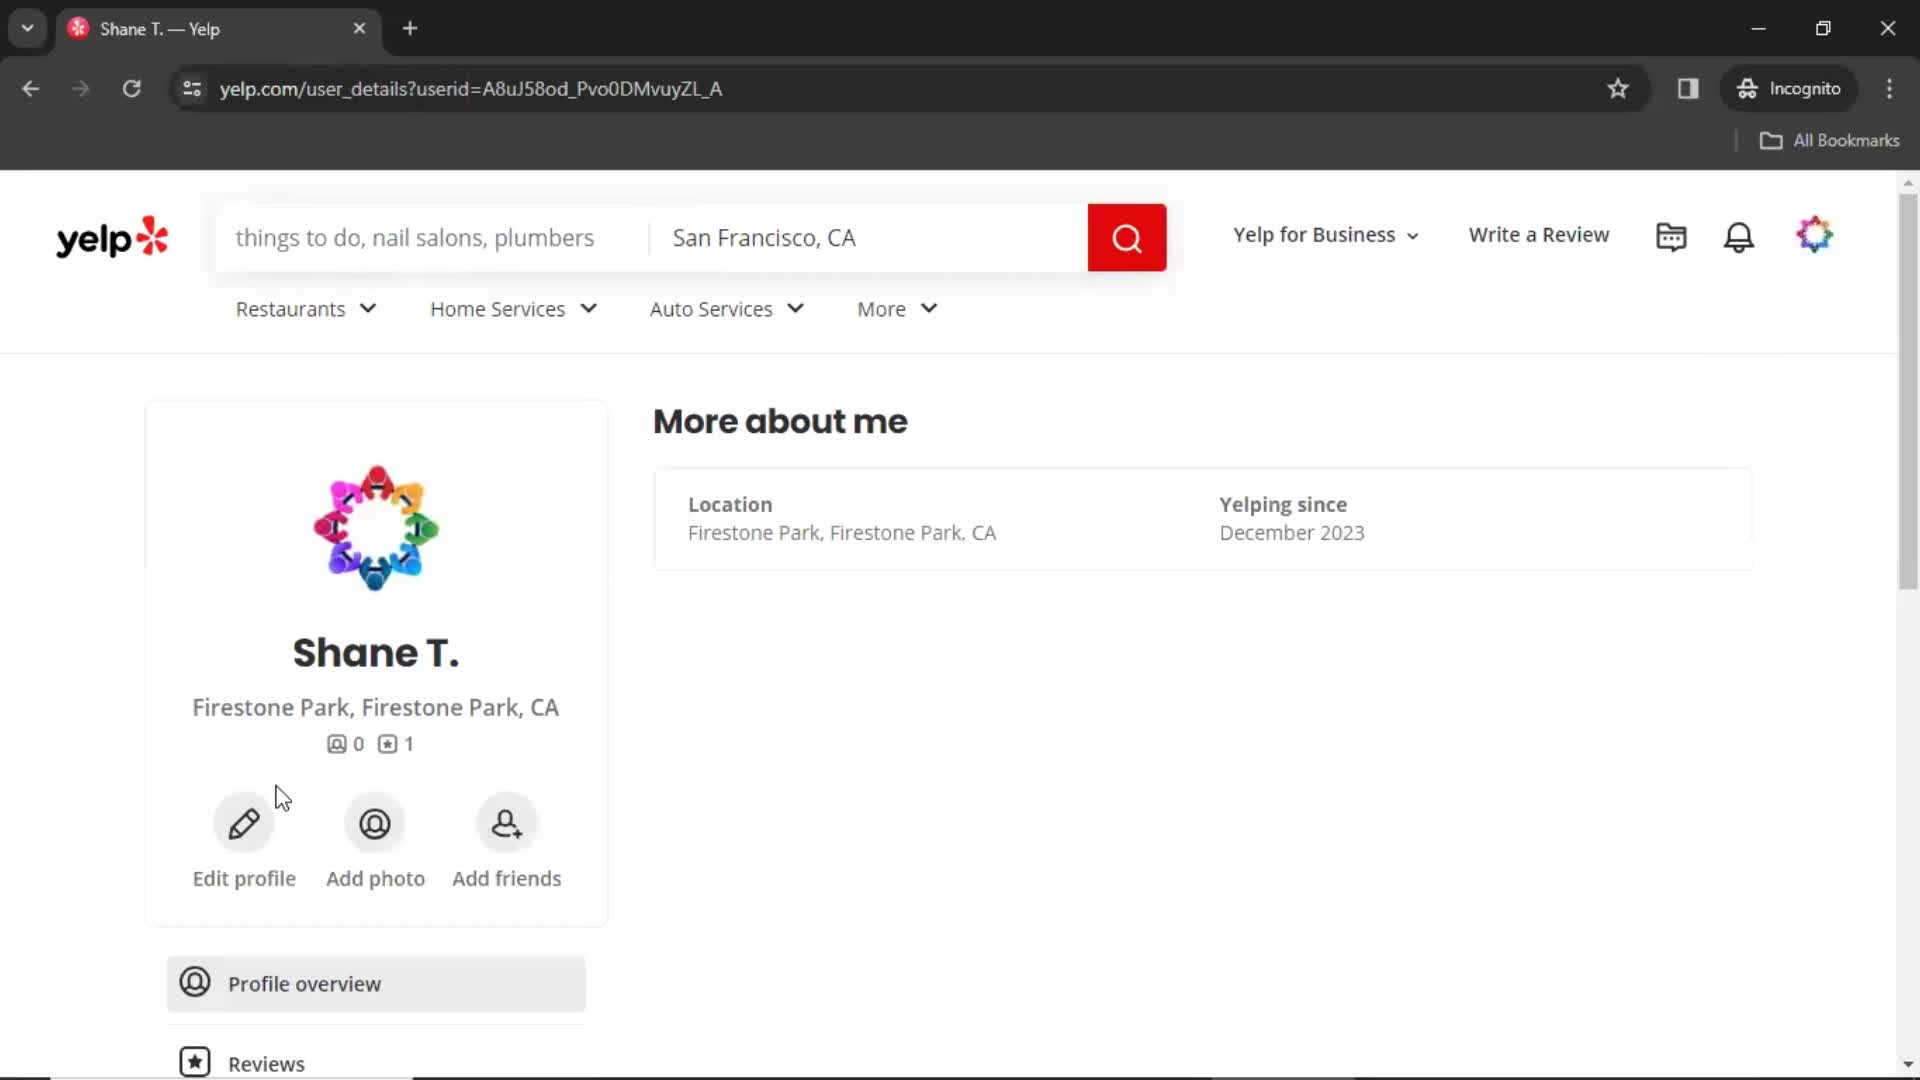Click the 'More about me' heading
The width and height of the screenshot is (1920, 1080).
pyautogui.click(x=780, y=422)
